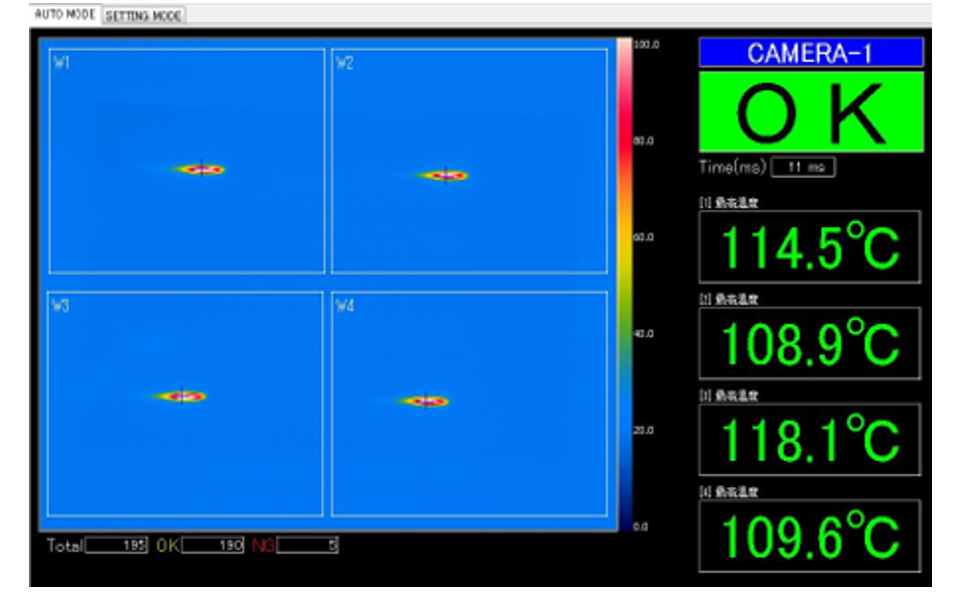Select the 118.1°C temperature readout
Image resolution: width=960 pixels, height=600 pixels.
810,440
